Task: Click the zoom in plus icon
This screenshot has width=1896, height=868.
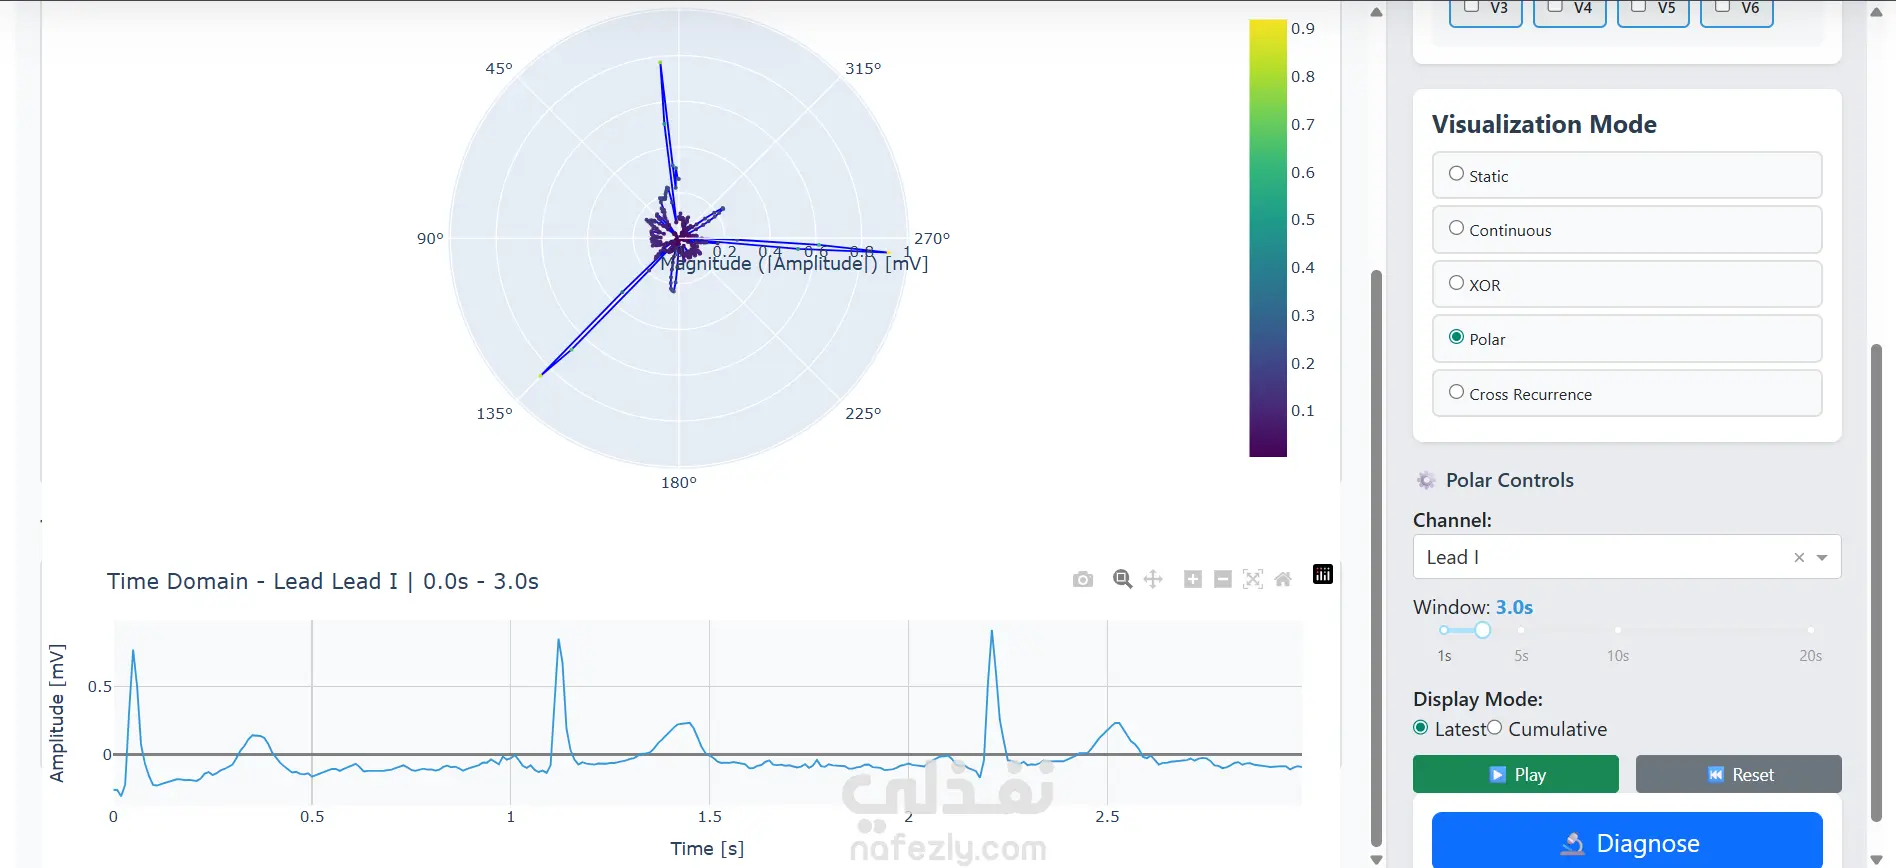Action: click(1192, 579)
